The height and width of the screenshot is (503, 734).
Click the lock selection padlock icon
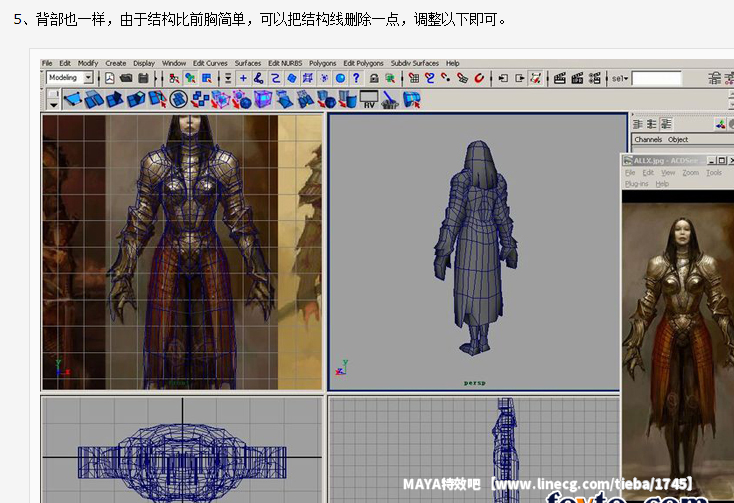coord(374,78)
